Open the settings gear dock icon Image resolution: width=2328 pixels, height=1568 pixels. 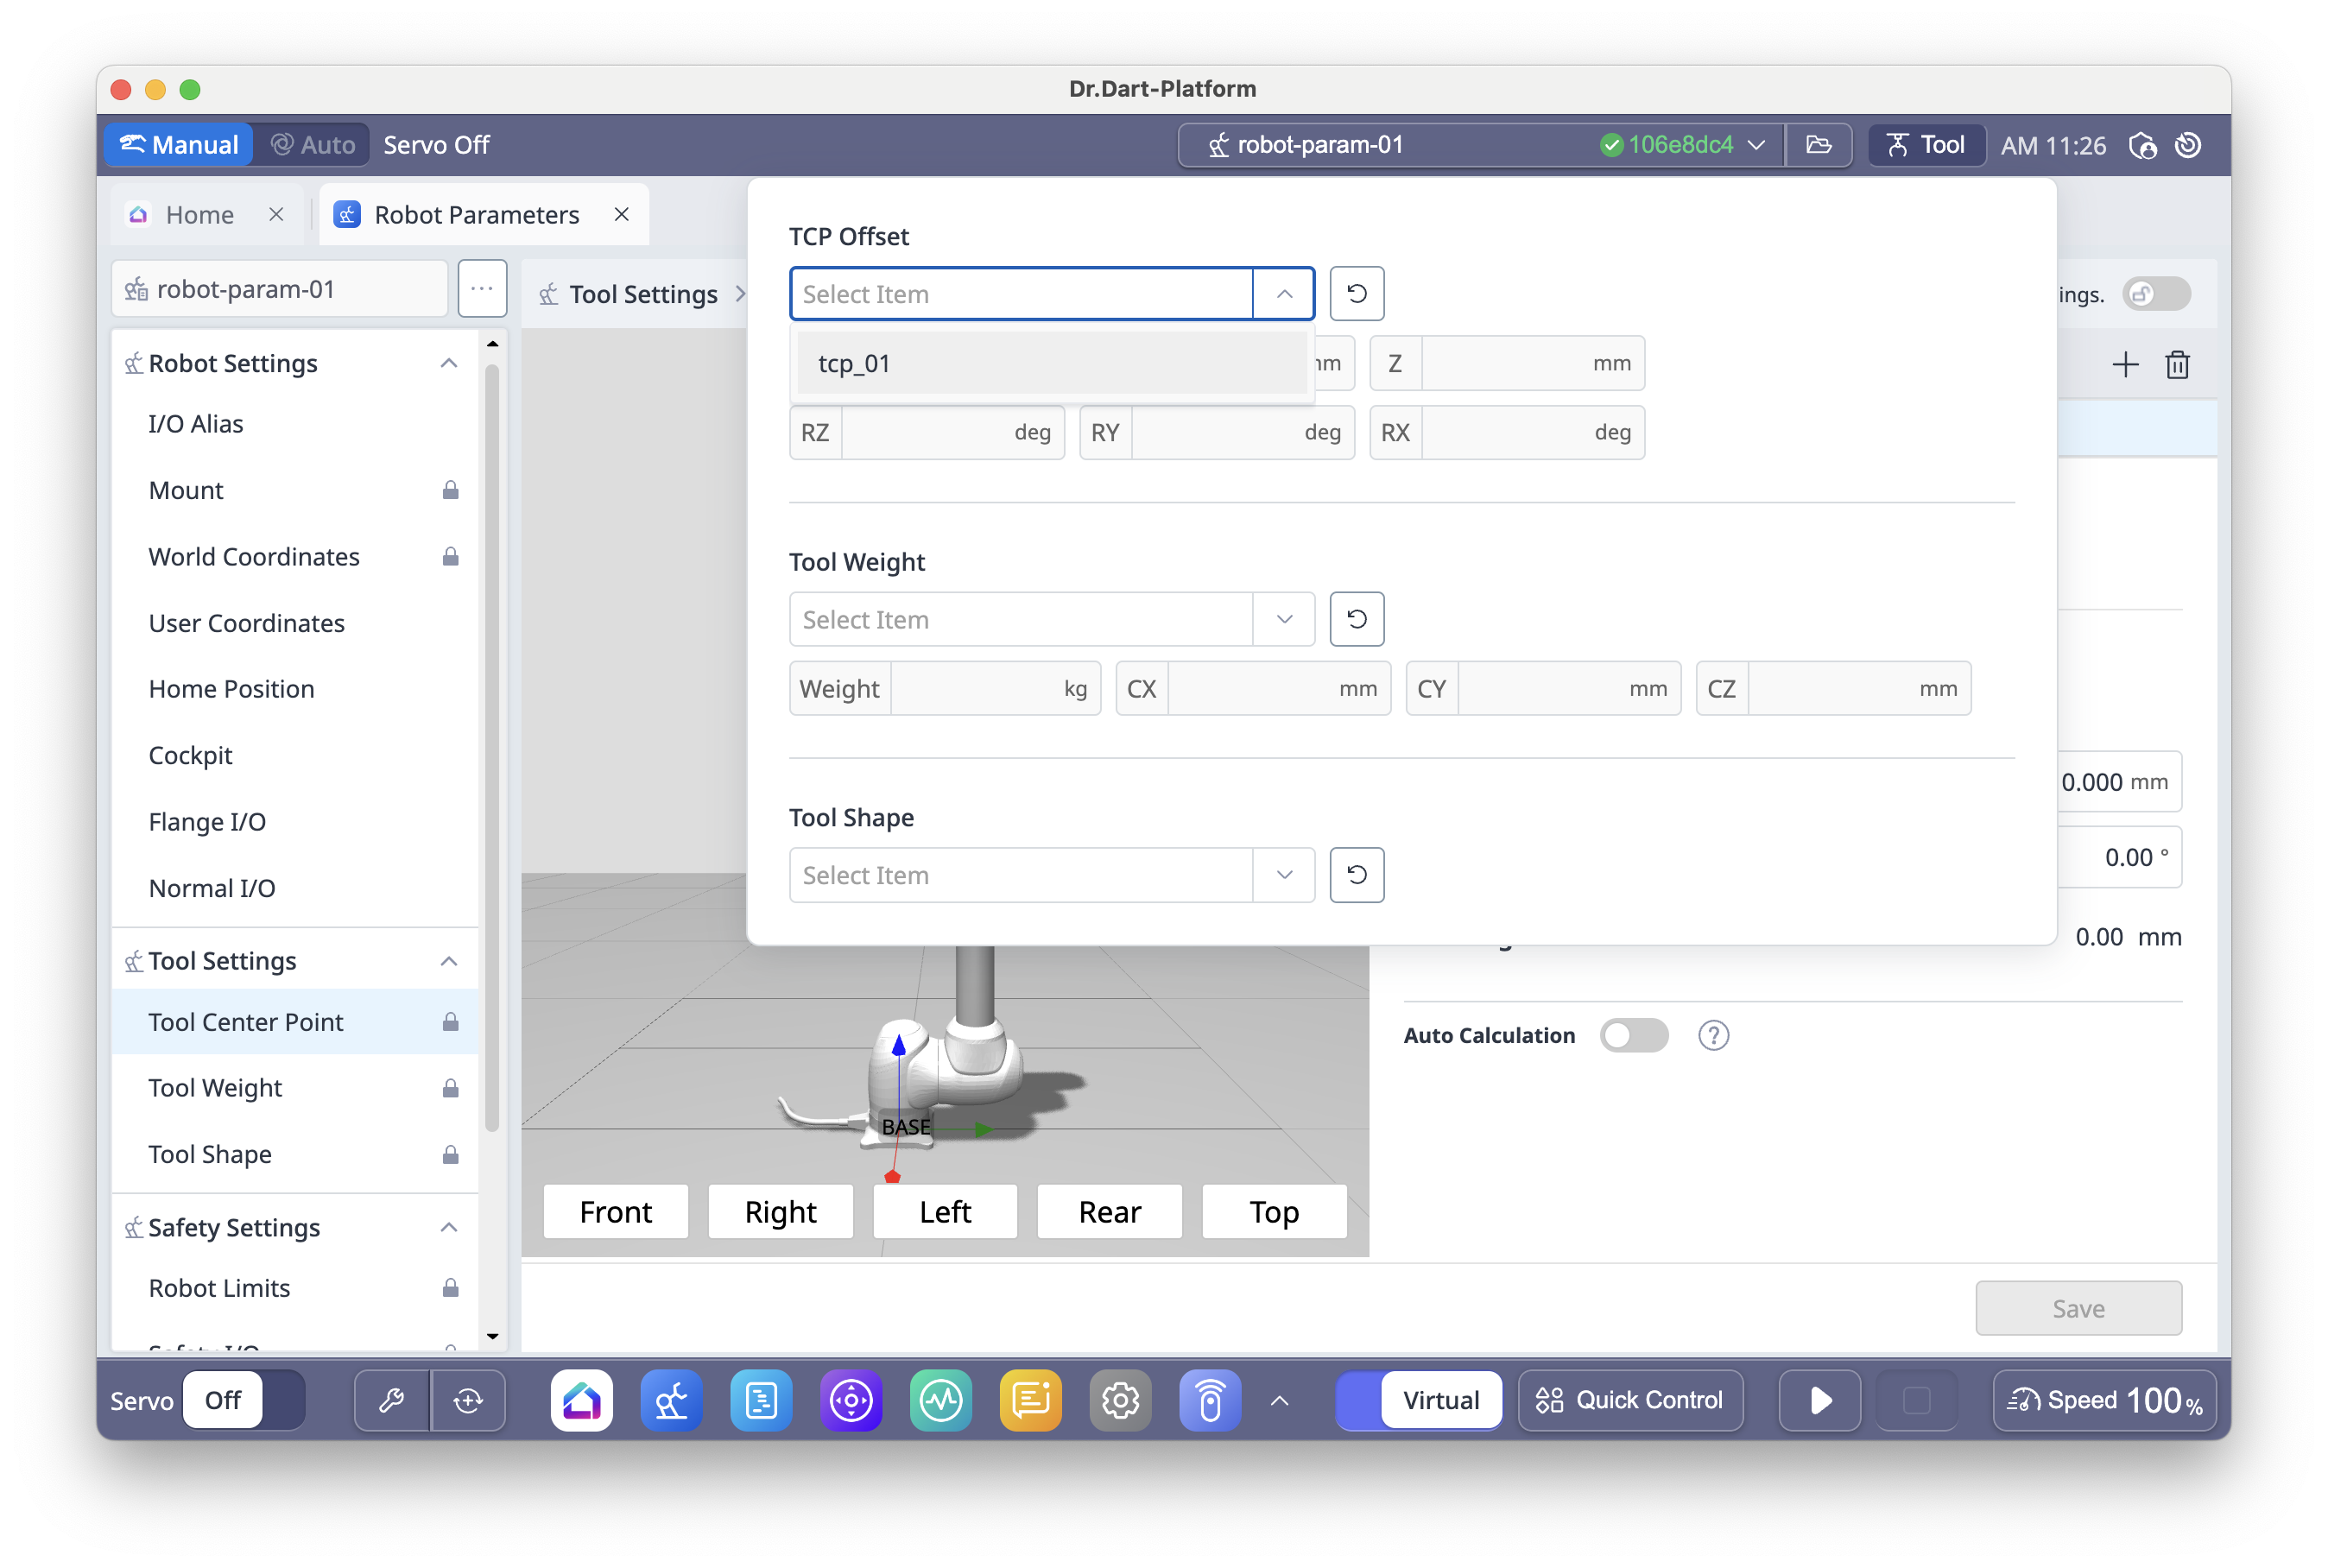[x=1120, y=1400]
